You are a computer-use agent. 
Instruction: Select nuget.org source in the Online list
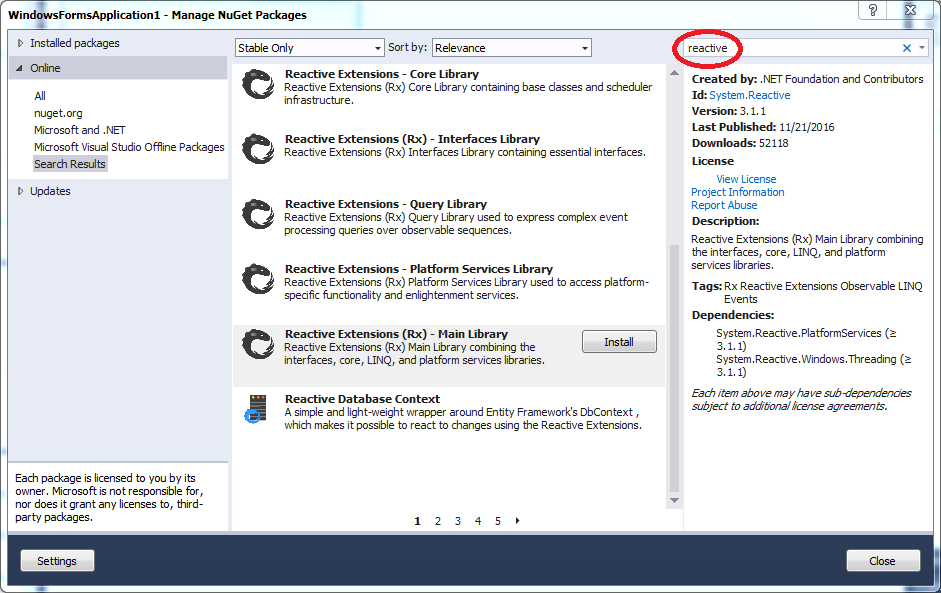point(58,114)
